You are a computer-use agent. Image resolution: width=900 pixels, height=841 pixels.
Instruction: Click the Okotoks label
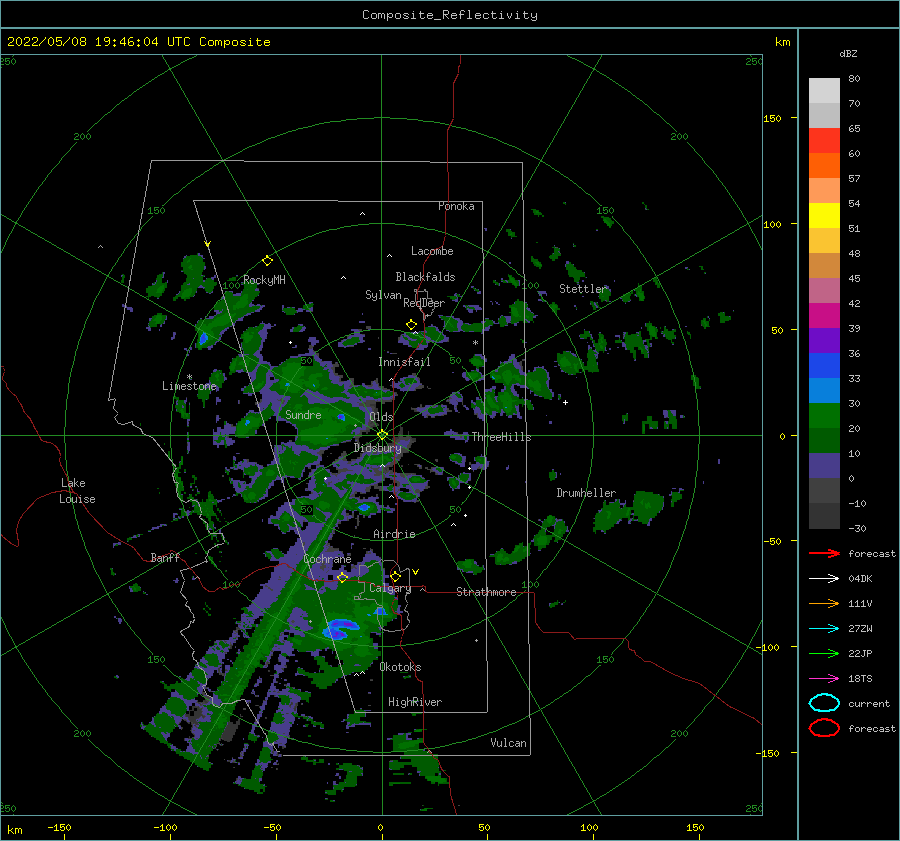(x=400, y=667)
